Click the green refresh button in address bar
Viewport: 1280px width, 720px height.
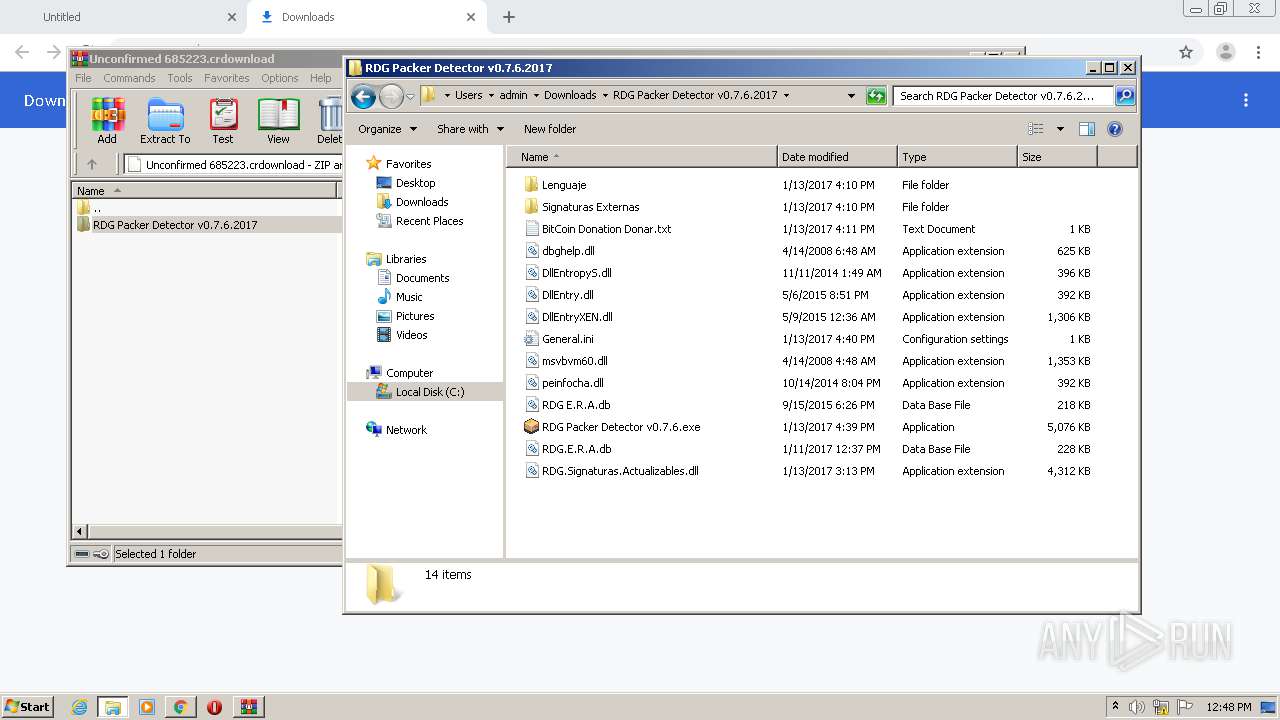click(x=876, y=96)
